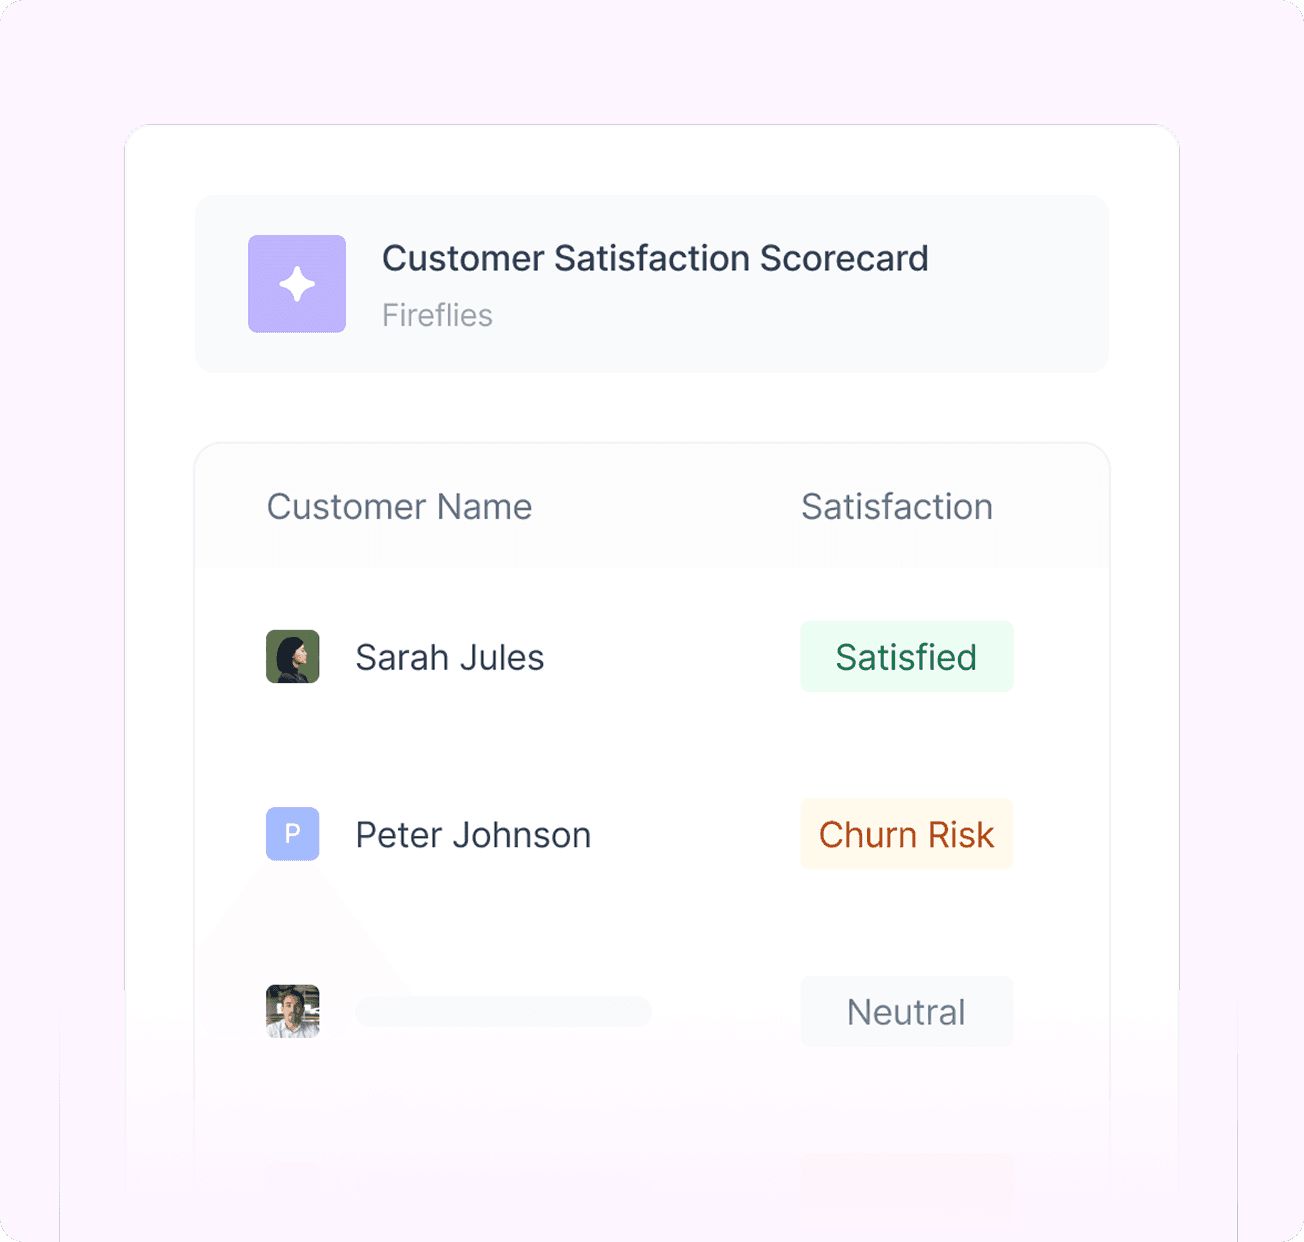
Task: Click the orange Churn Risk badge
Action: [907, 834]
